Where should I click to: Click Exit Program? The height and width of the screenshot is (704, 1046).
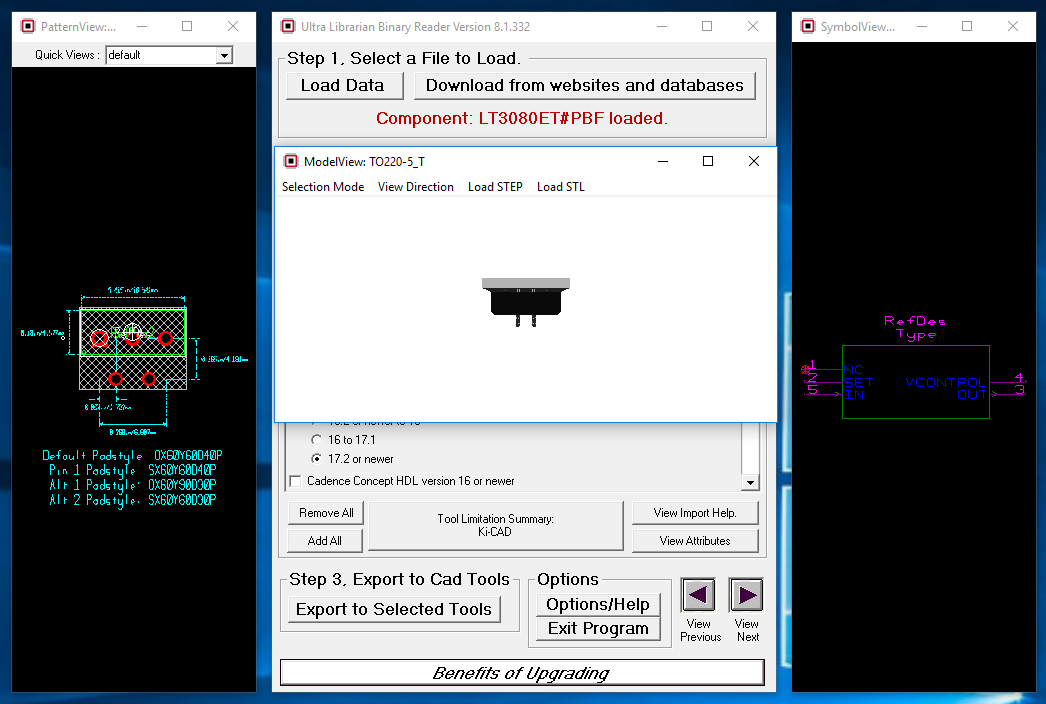click(598, 629)
